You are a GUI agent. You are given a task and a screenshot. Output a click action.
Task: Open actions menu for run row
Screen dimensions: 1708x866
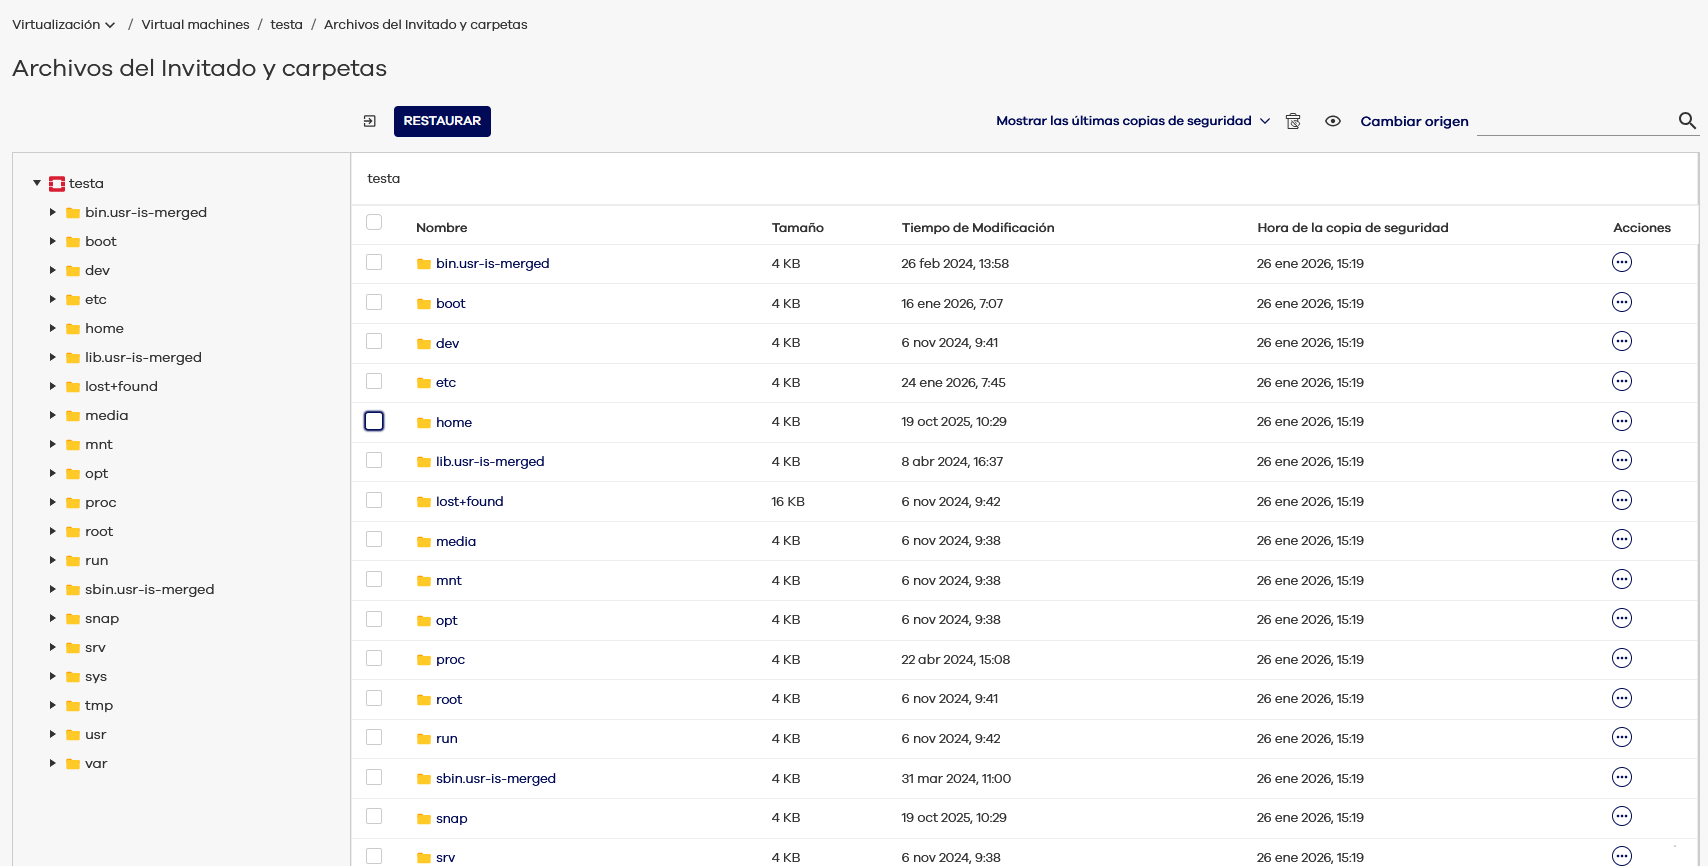coord(1622,737)
